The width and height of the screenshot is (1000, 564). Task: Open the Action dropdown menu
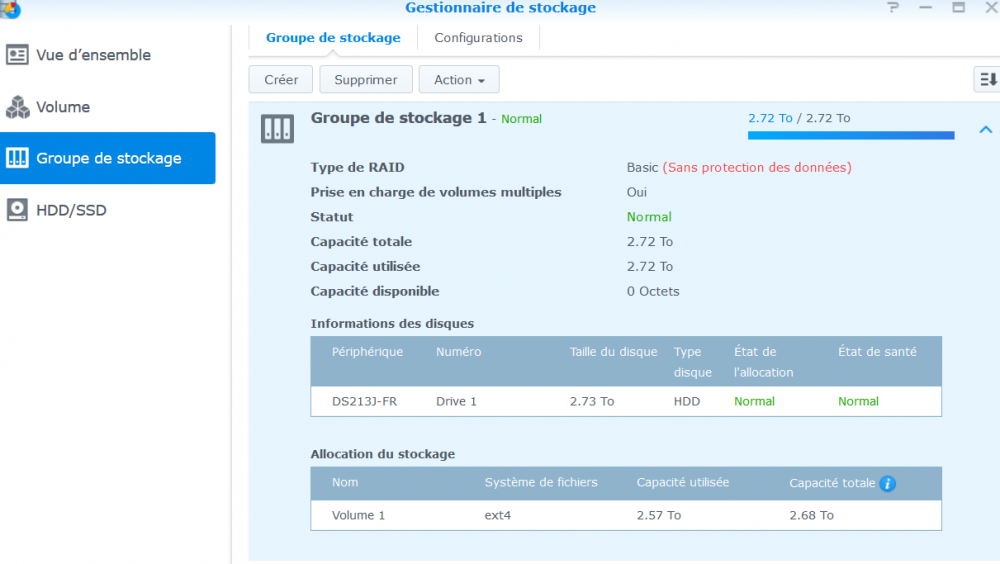click(x=459, y=80)
